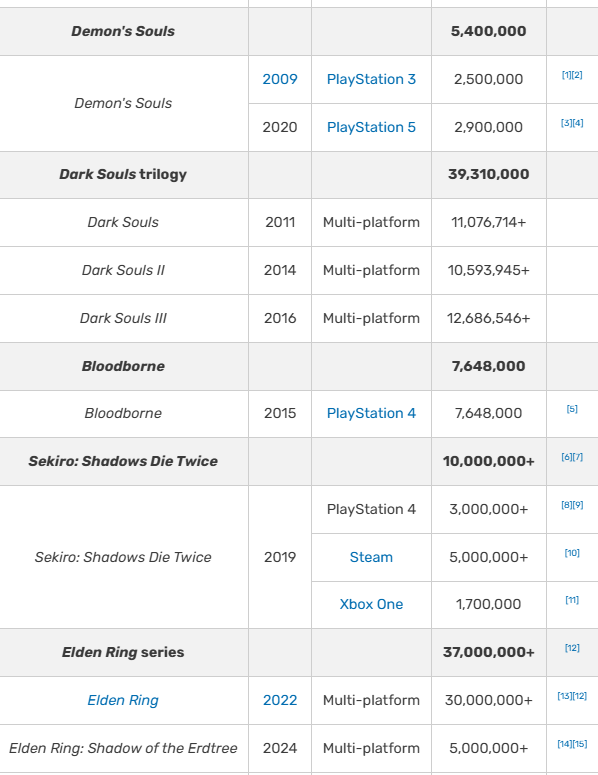
Task: Select the 3,000,000+ sales cell
Action: pos(488,509)
